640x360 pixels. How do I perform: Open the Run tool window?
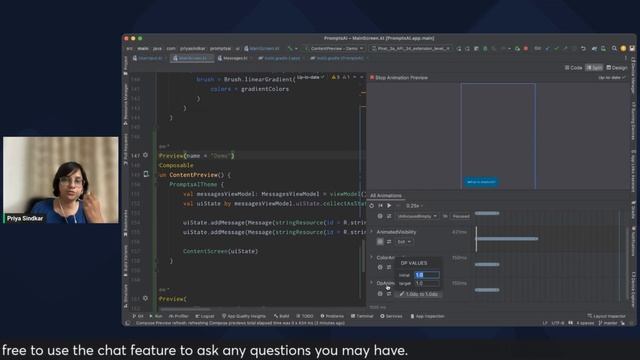156,316
